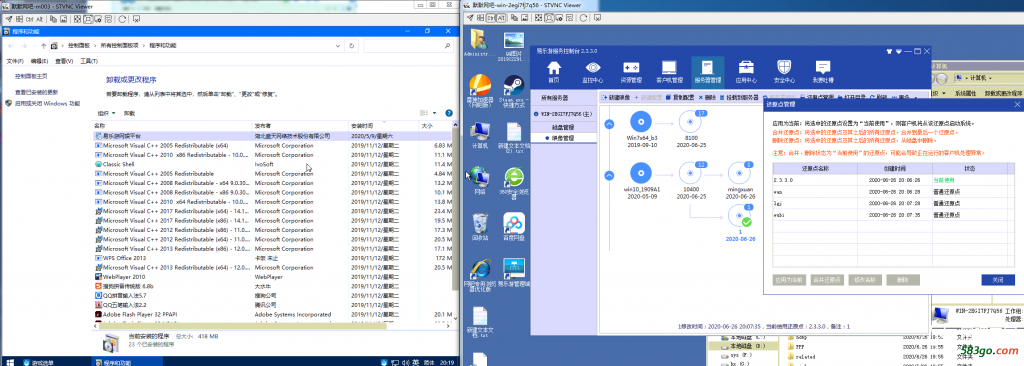The image size is (1024, 366).
Task: Open the 组织 dropdown in Programs window
Action: coord(106,113)
